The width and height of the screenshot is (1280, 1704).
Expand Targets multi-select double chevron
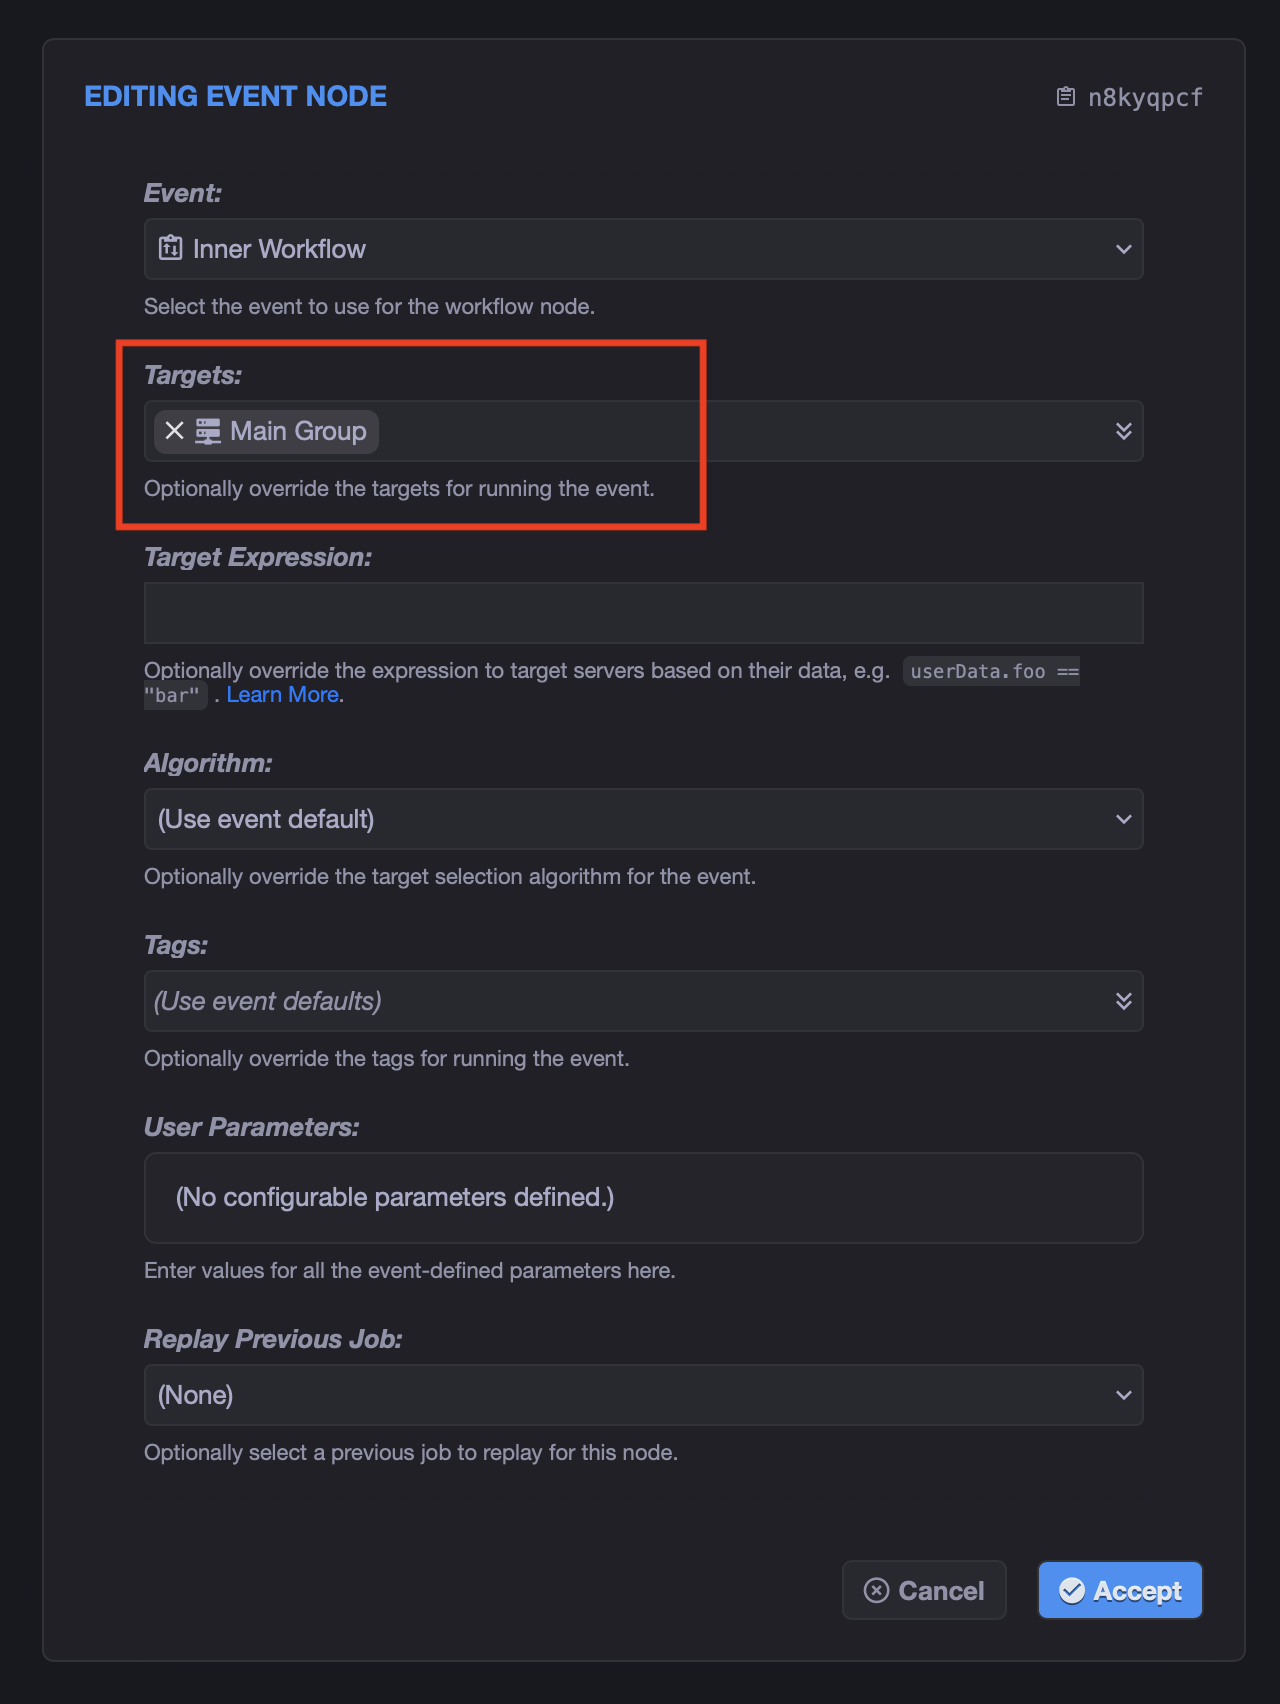click(1124, 431)
